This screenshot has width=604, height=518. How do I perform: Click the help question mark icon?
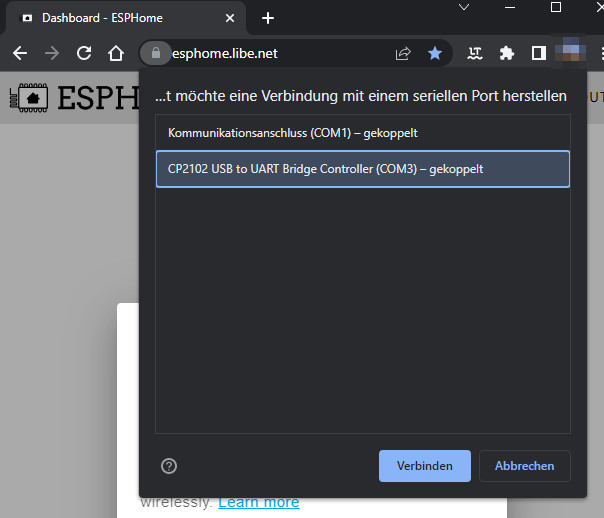(x=169, y=466)
